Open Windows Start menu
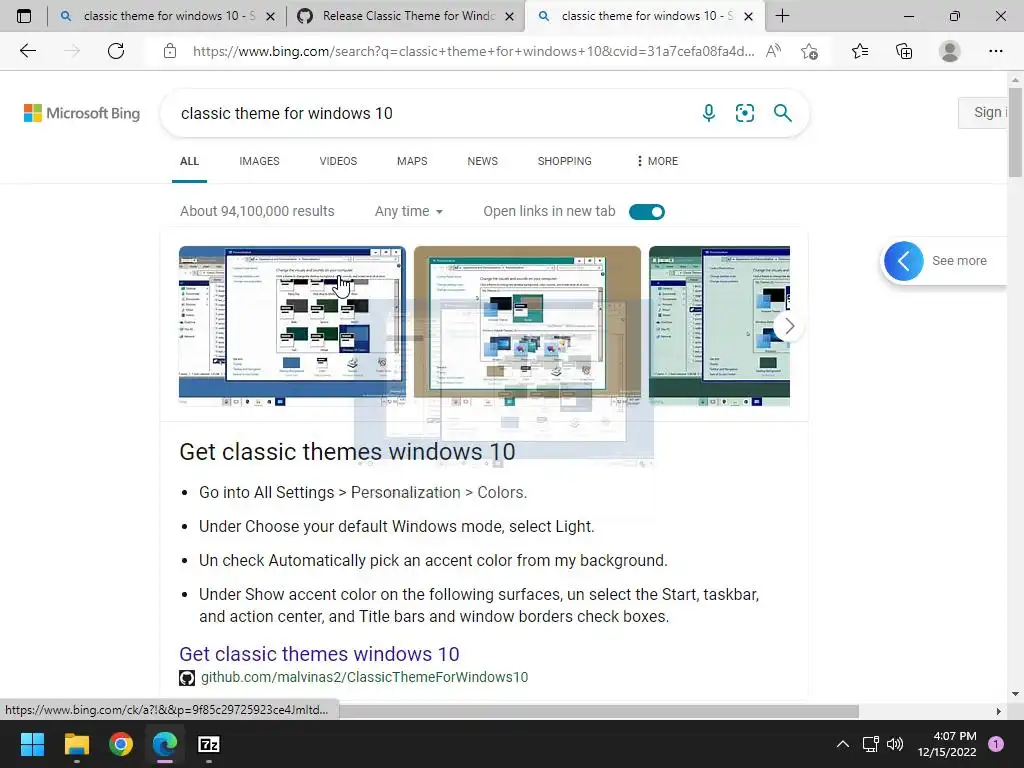The image size is (1024, 768). click(32, 744)
